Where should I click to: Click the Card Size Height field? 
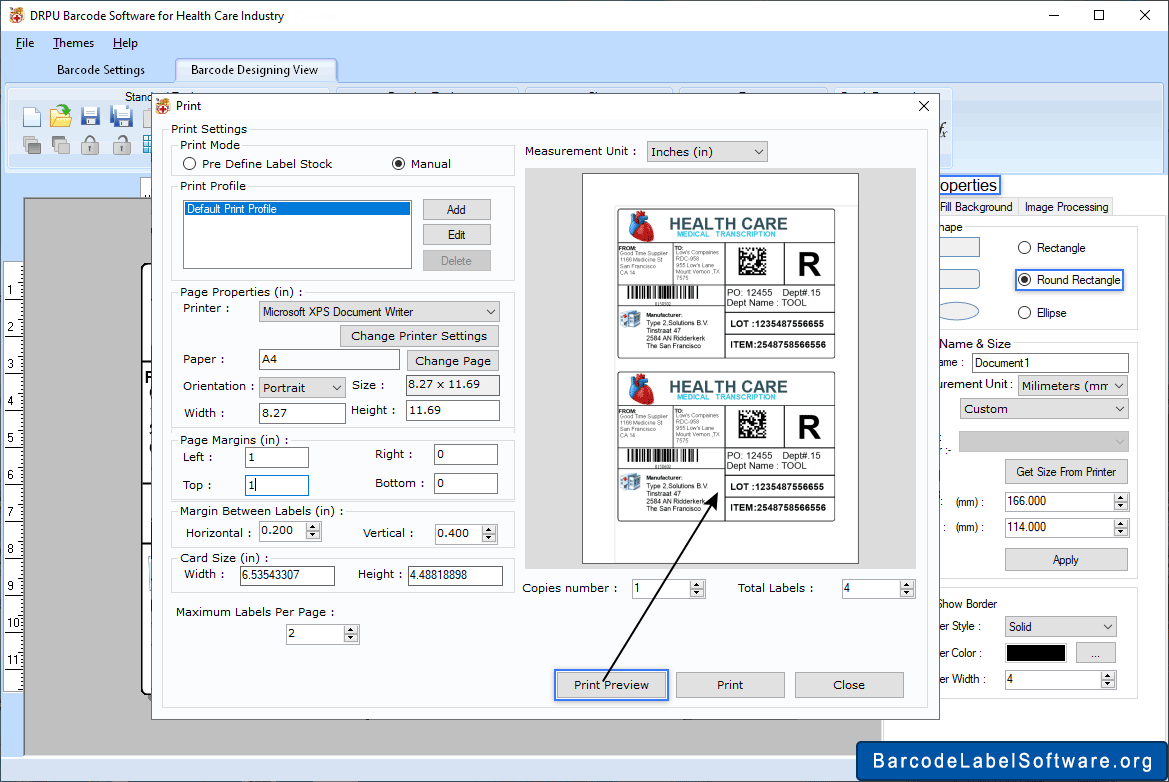pyautogui.click(x=456, y=575)
